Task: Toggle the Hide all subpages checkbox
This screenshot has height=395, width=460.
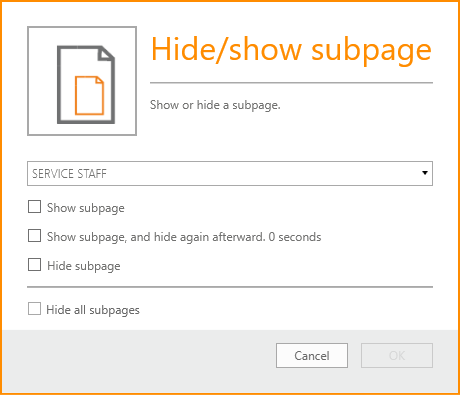Action: pos(34,309)
